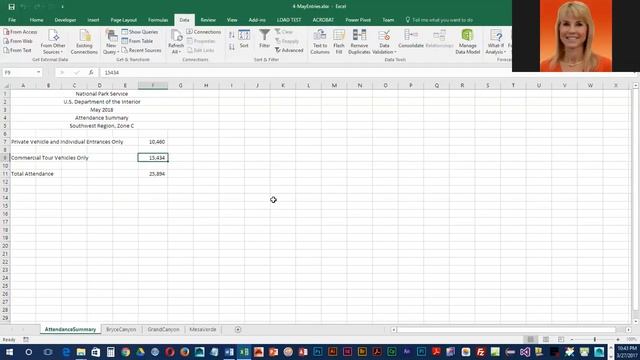Click From Table in Get & Transform
Viewport: 640px width, 360px height.
(137, 41)
